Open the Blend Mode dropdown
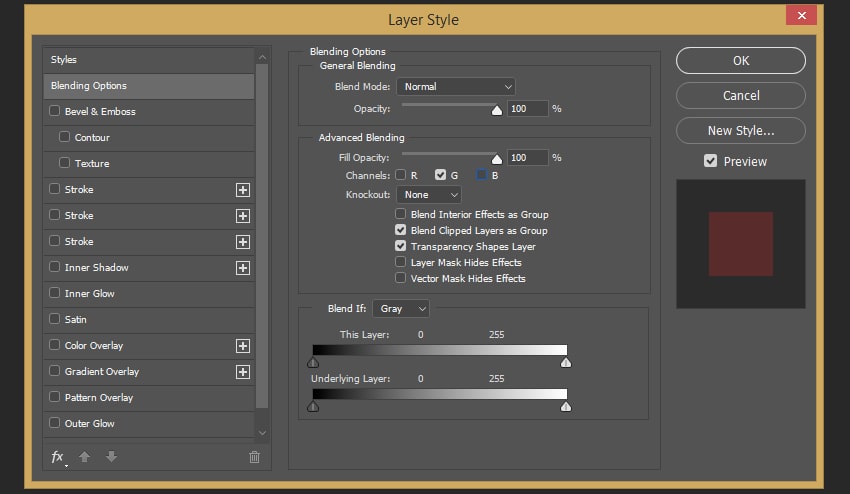This screenshot has width=850, height=494. [456, 87]
